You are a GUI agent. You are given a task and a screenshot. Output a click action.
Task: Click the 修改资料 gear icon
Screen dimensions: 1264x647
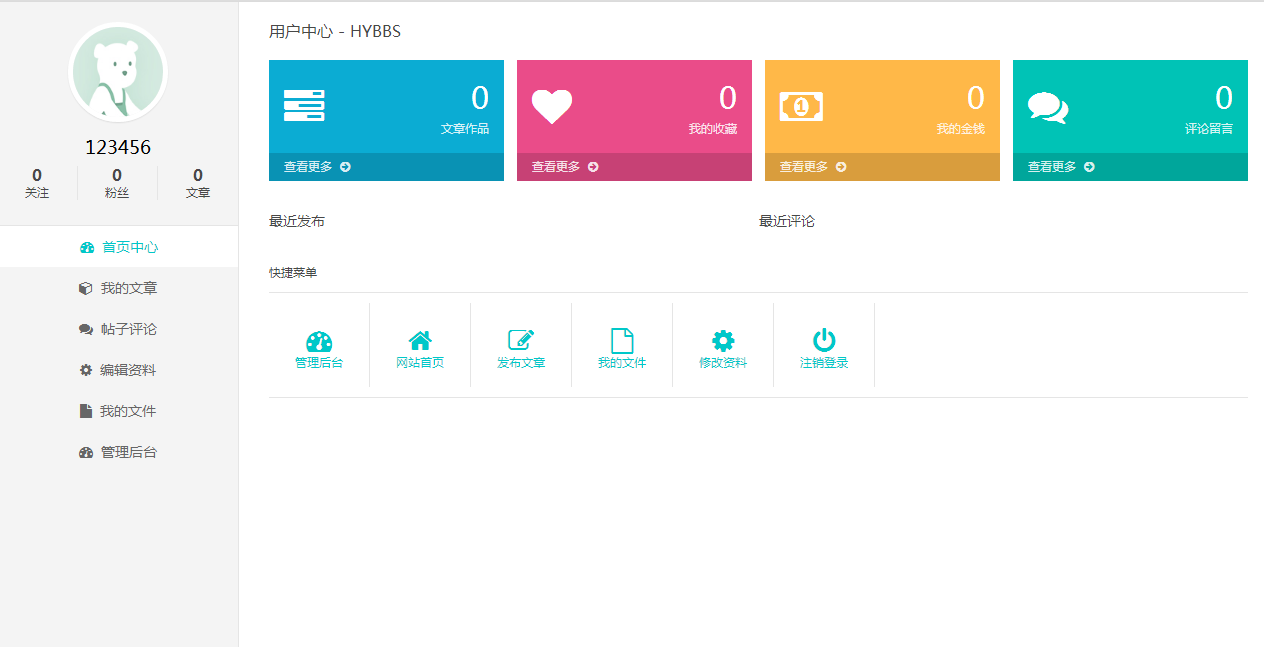723,341
